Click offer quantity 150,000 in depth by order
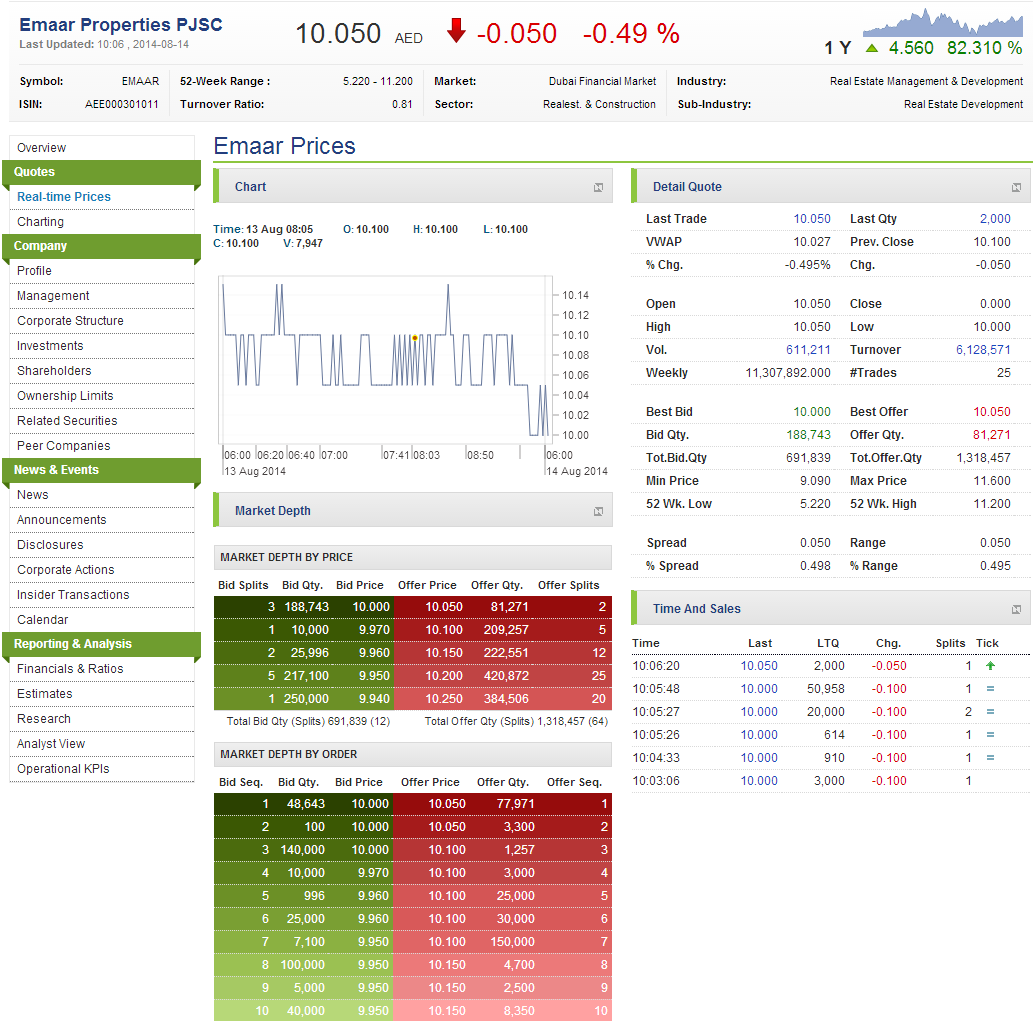 coord(512,942)
